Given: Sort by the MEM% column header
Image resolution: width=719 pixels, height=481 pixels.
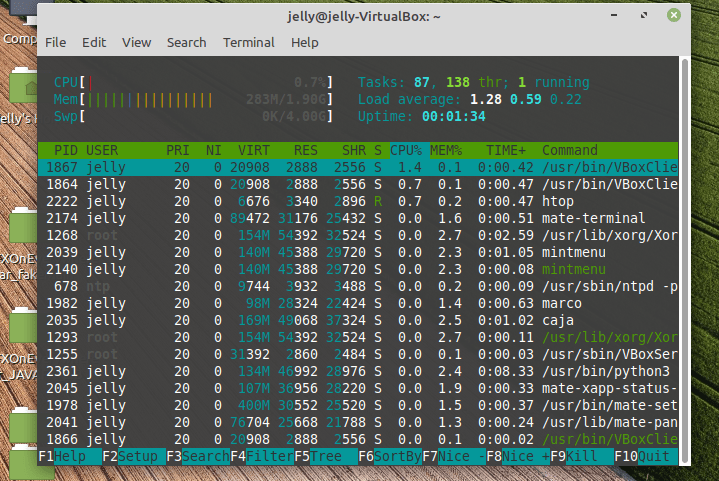Looking at the screenshot, I should tap(446, 150).
